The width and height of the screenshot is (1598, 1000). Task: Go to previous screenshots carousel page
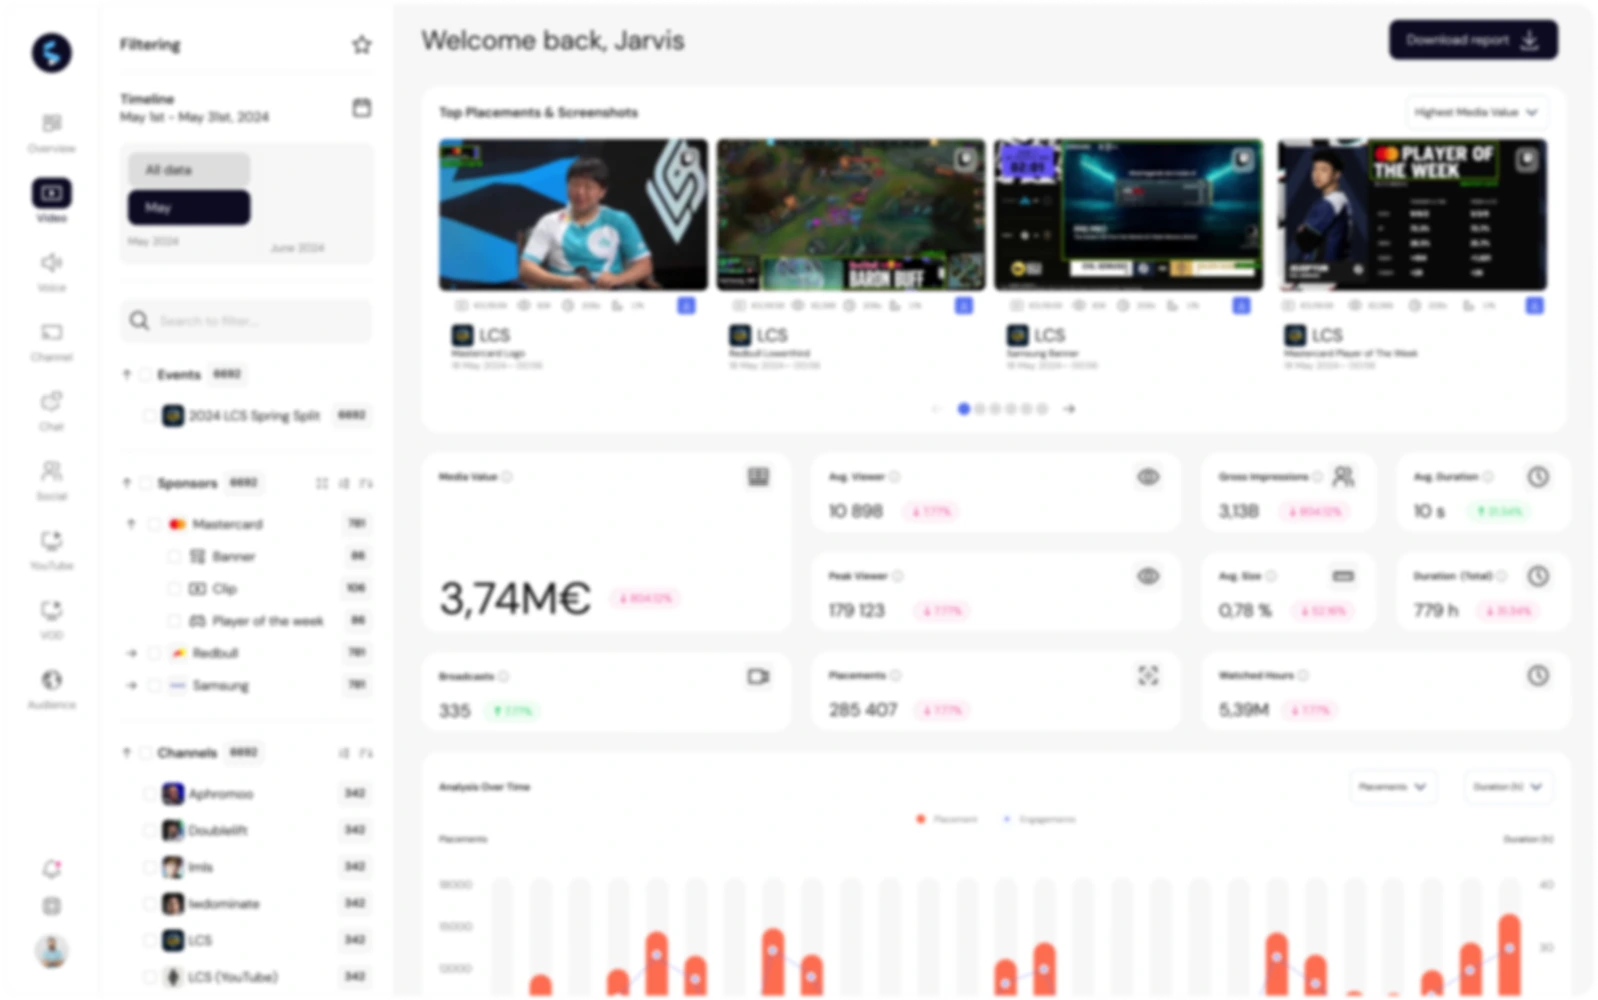[x=936, y=408]
